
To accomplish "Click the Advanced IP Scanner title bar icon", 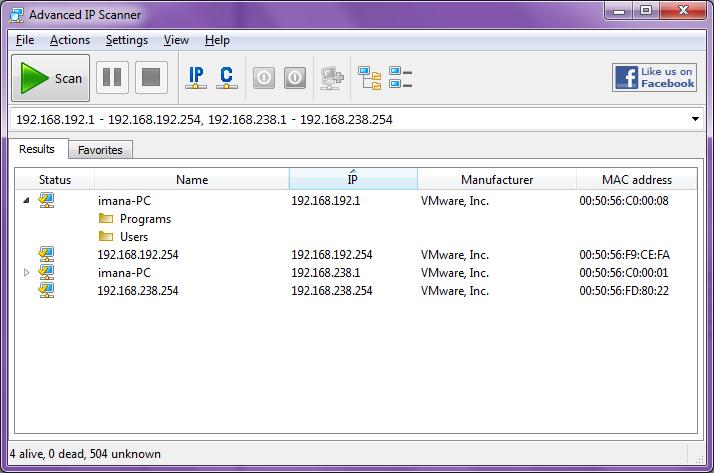I will click(16, 15).
